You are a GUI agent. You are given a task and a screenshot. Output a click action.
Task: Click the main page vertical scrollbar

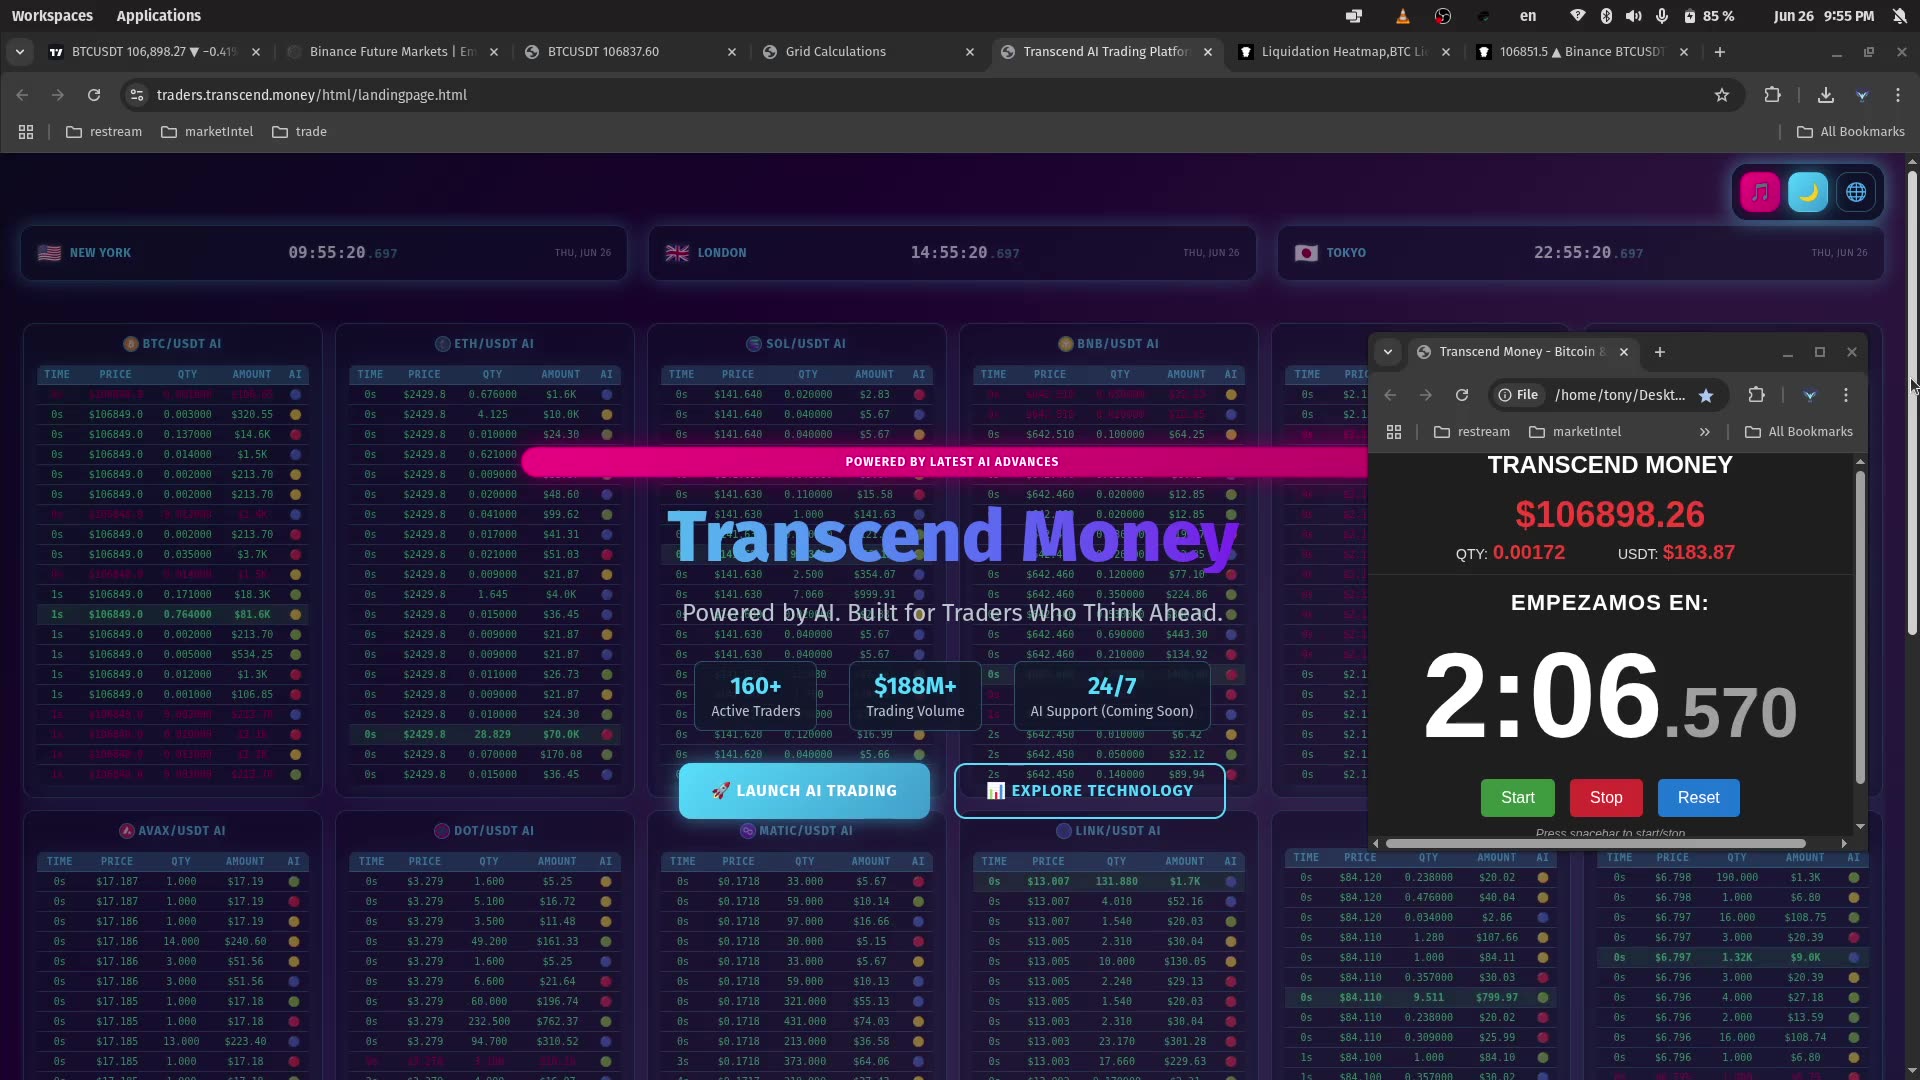(1912, 402)
